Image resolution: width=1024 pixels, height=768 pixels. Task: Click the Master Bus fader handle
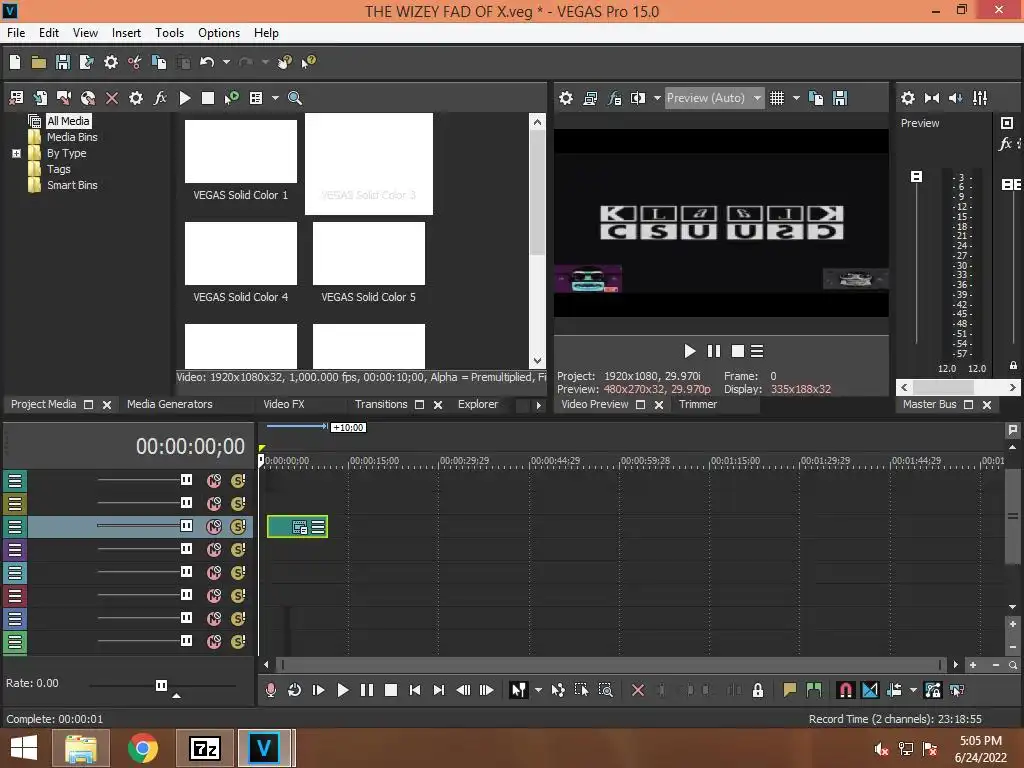[x=916, y=177]
